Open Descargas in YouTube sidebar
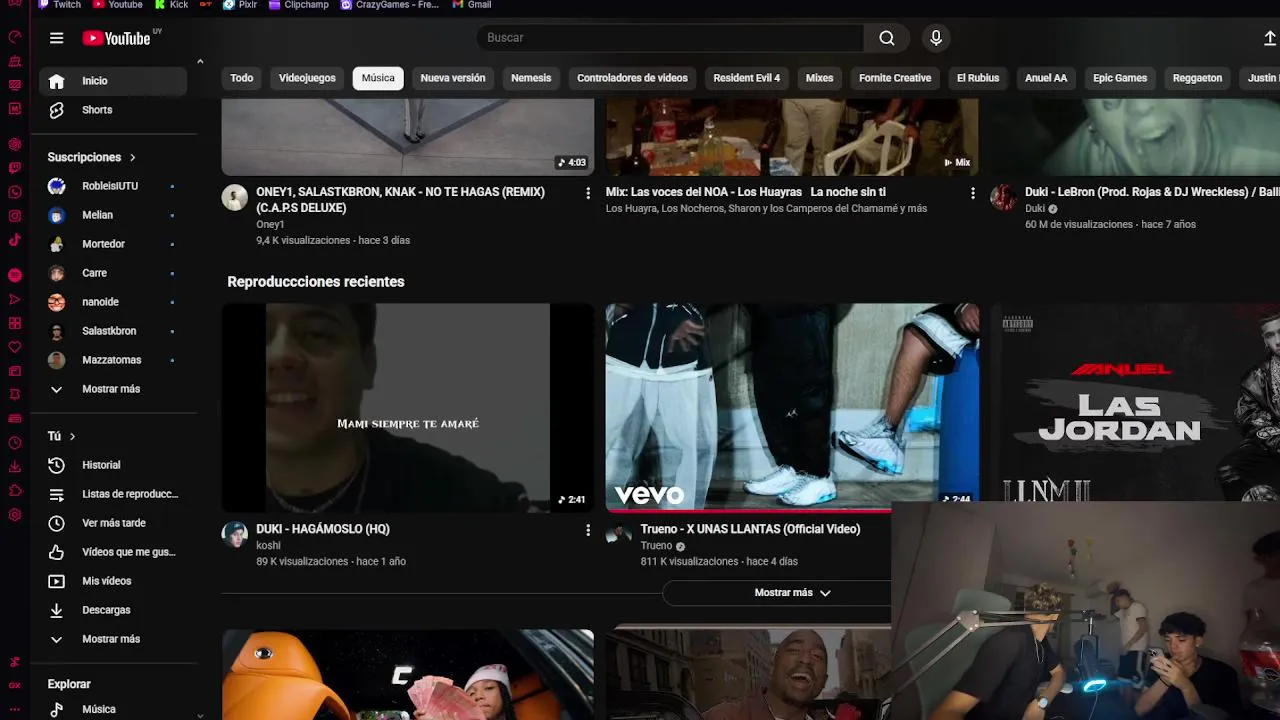This screenshot has height=720, width=1280. pyautogui.click(x=112, y=610)
